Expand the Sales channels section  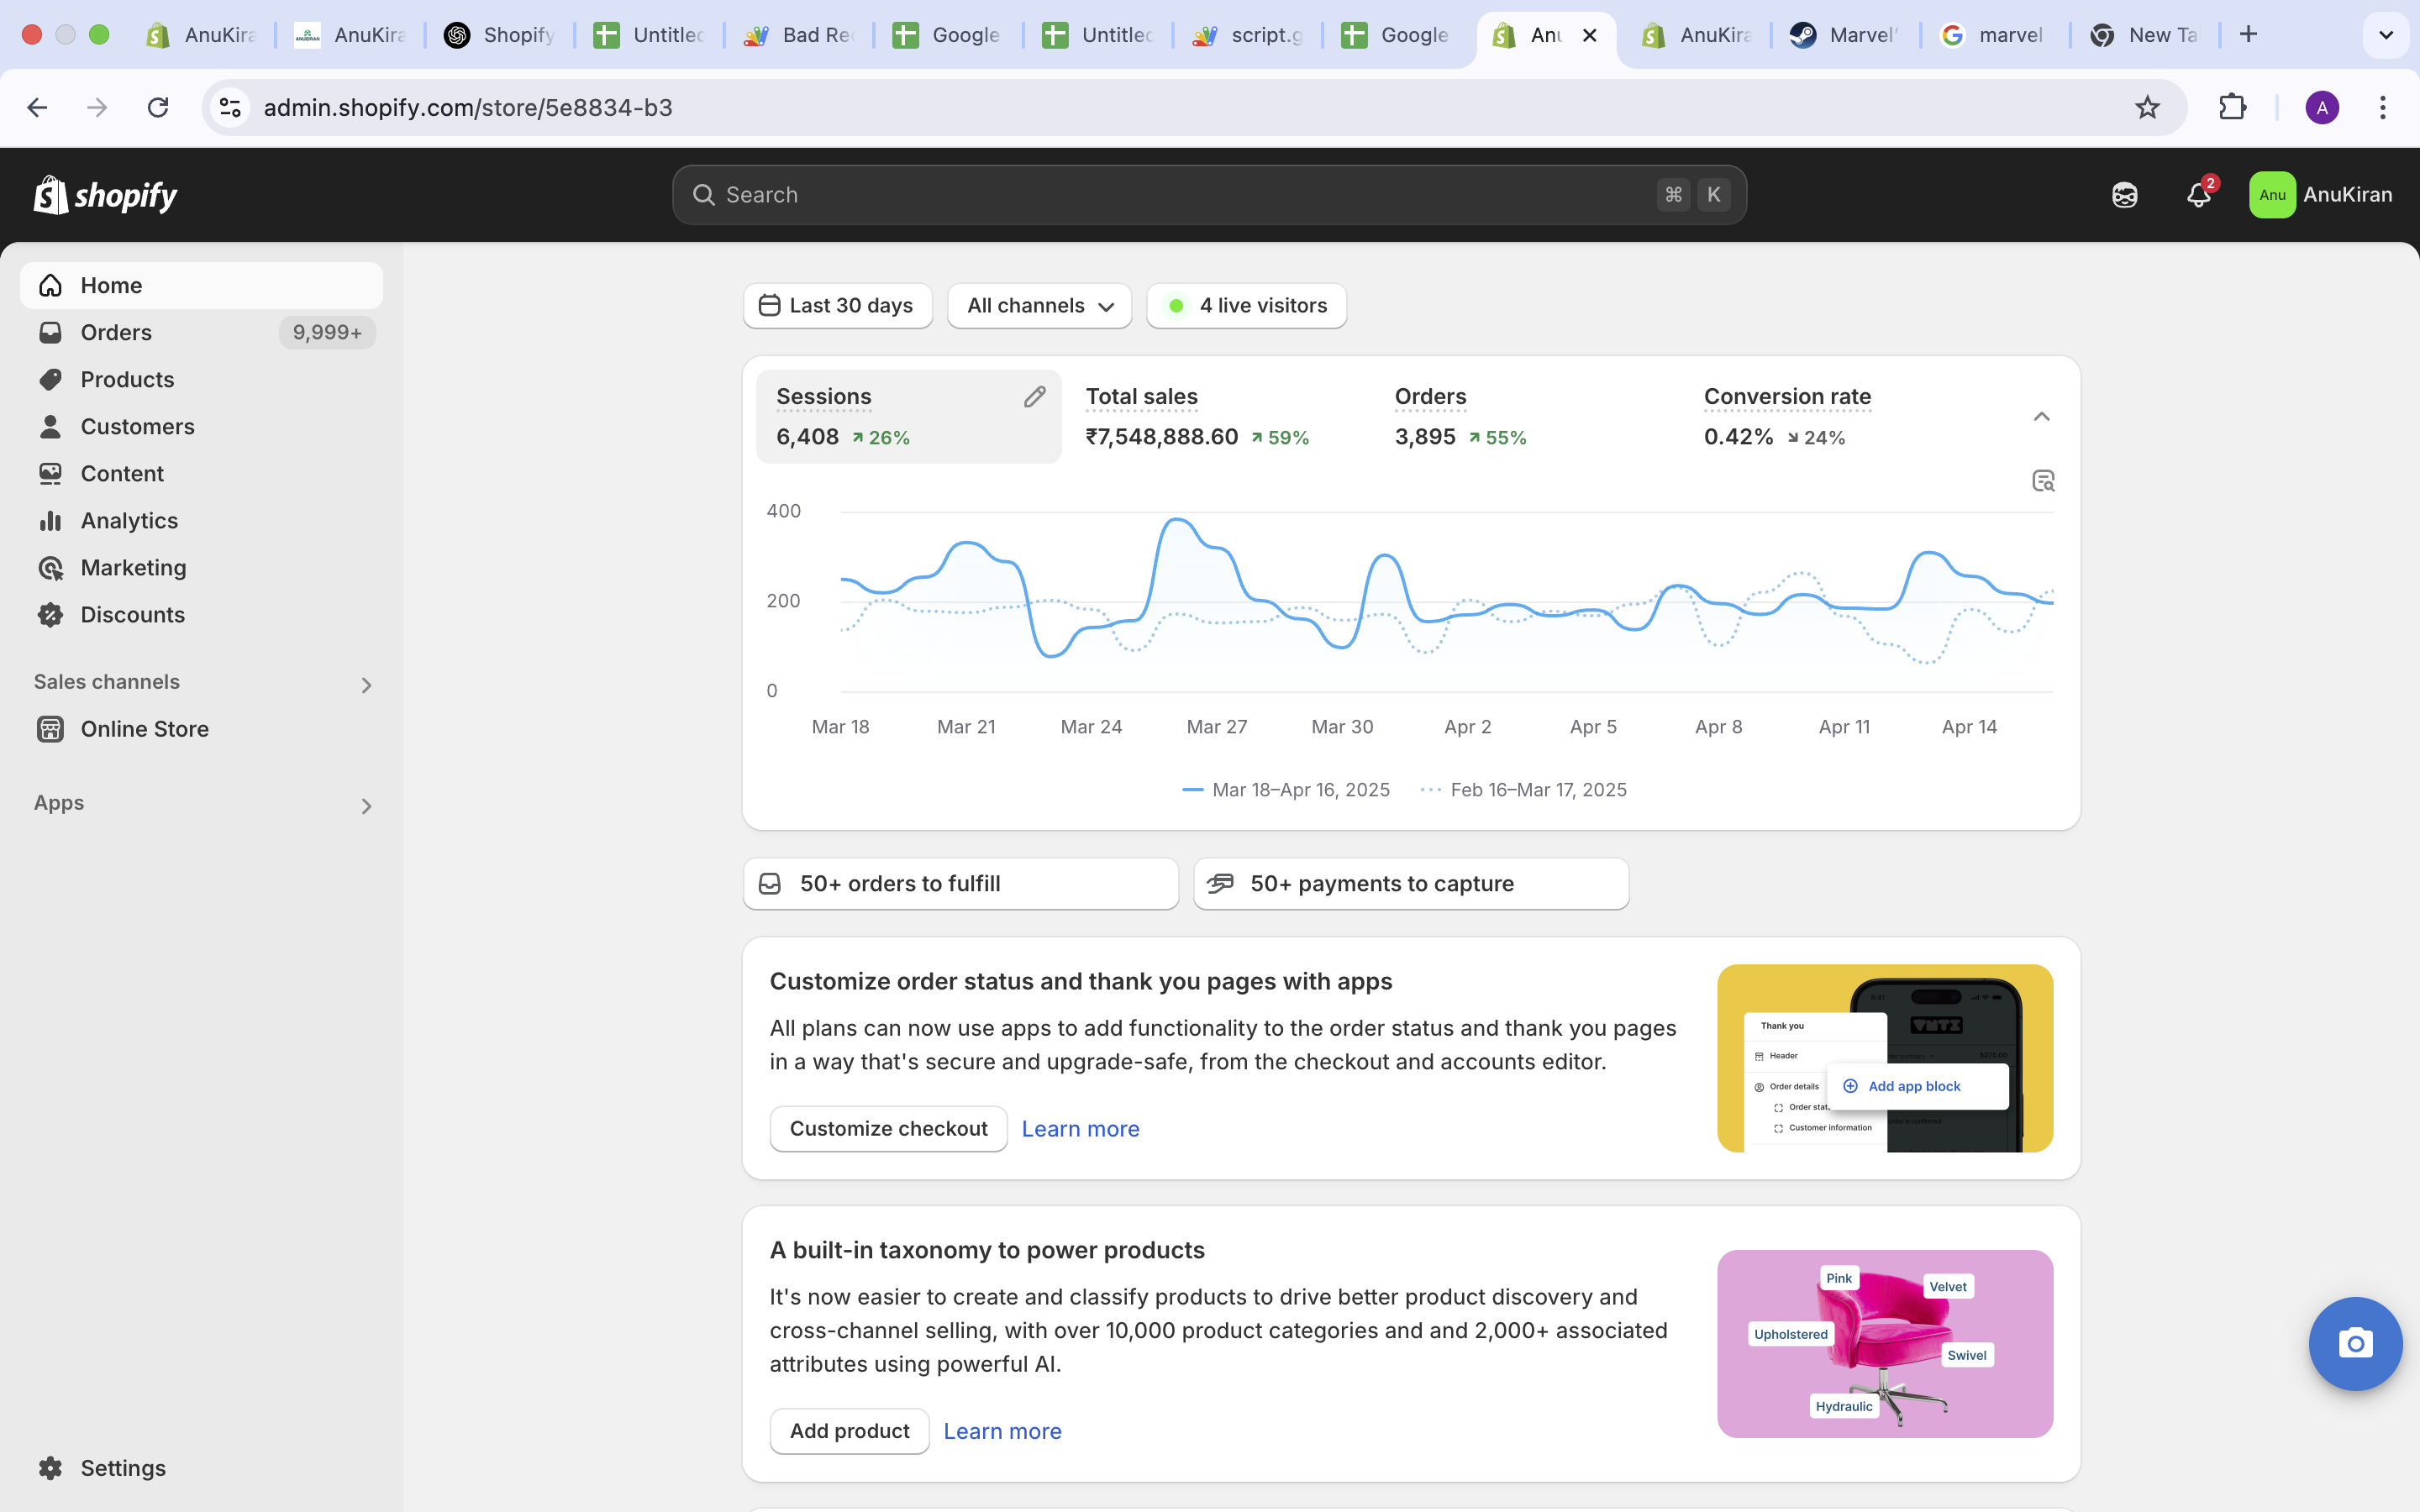click(366, 684)
